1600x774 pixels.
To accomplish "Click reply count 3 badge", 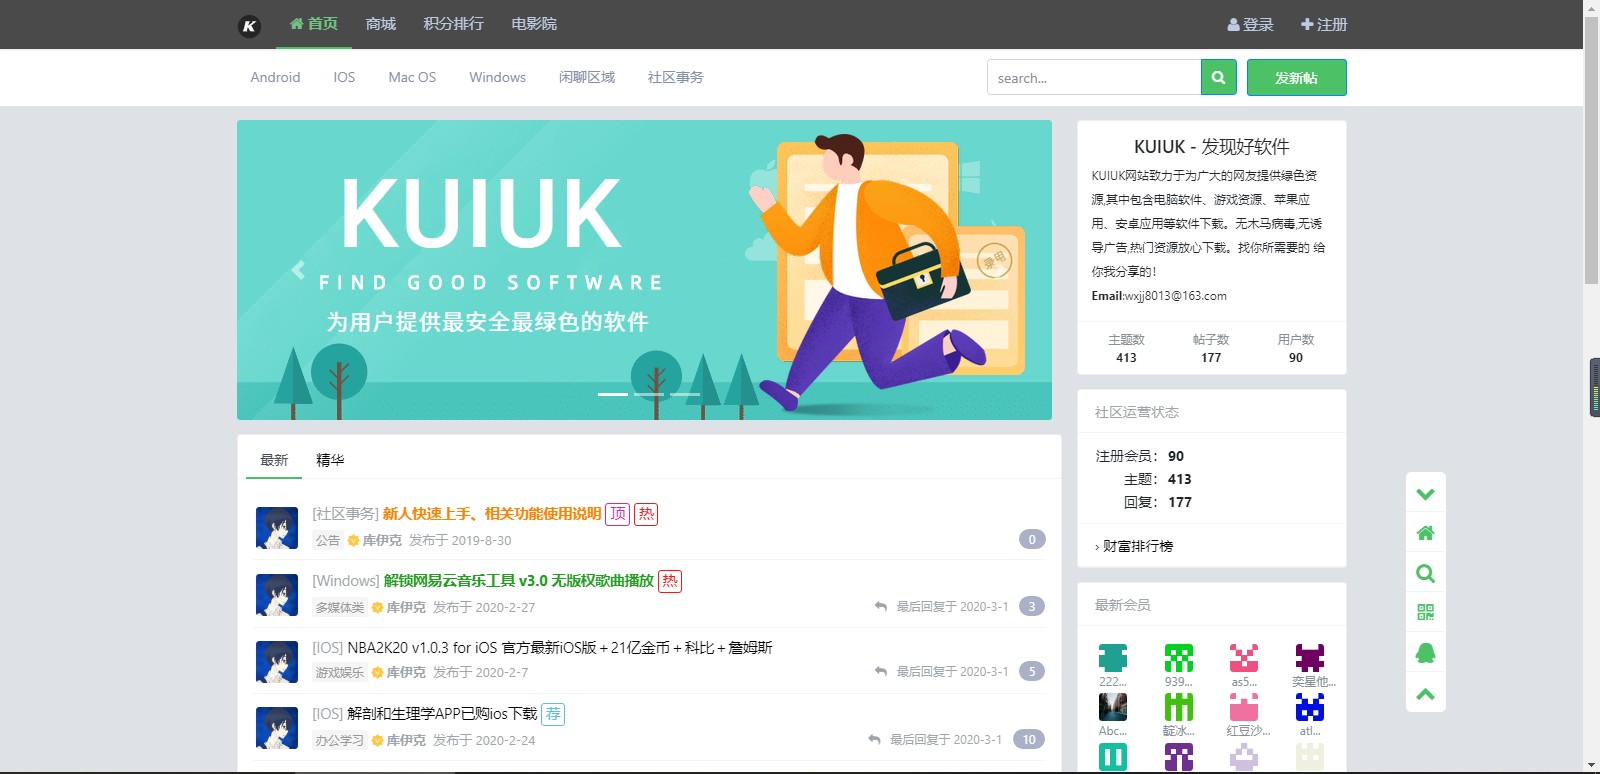I will pyautogui.click(x=1032, y=606).
